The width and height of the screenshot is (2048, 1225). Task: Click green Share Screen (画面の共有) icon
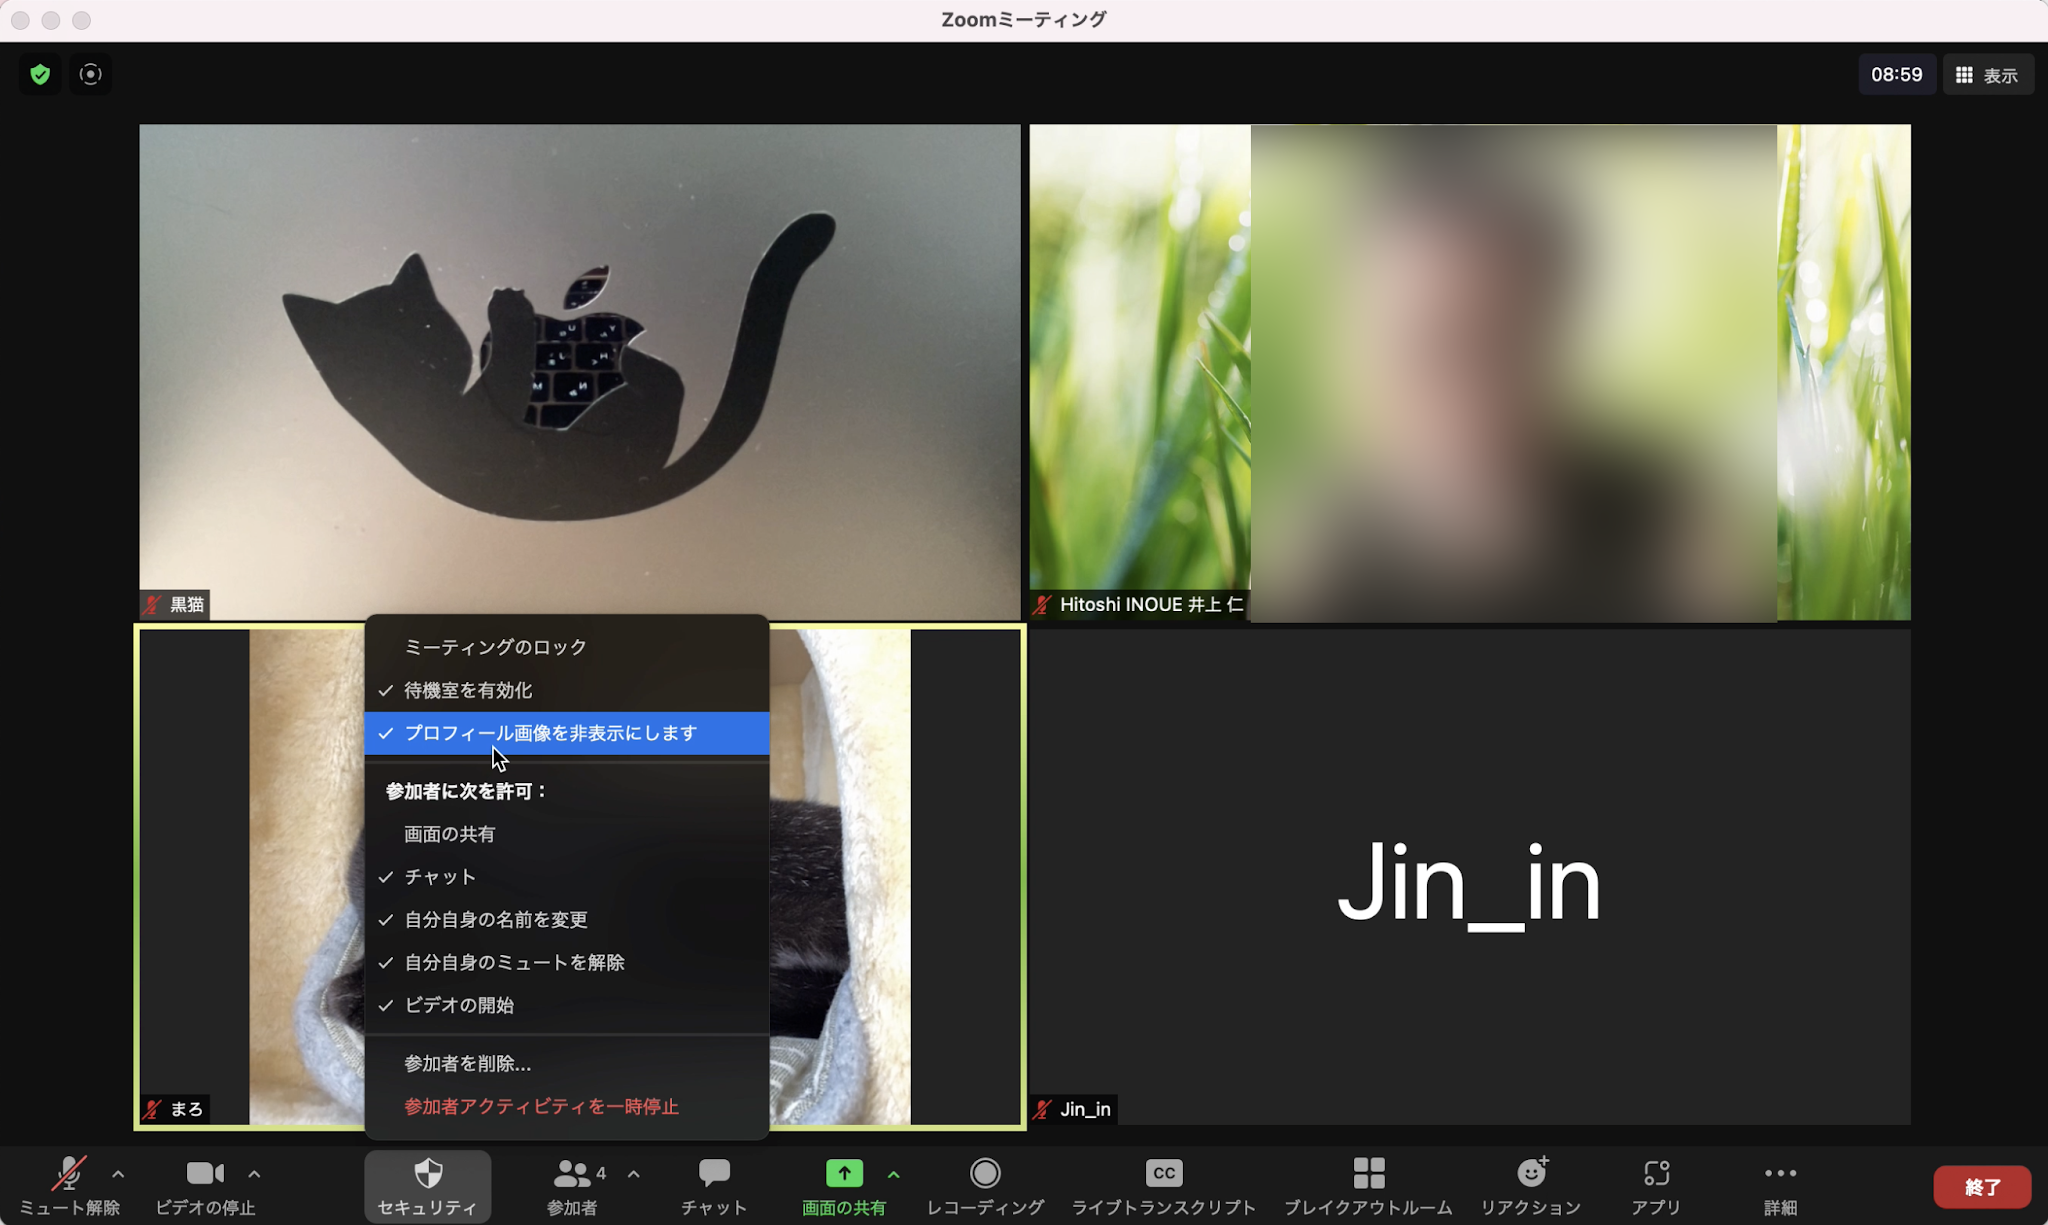[x=843, y=1173]
